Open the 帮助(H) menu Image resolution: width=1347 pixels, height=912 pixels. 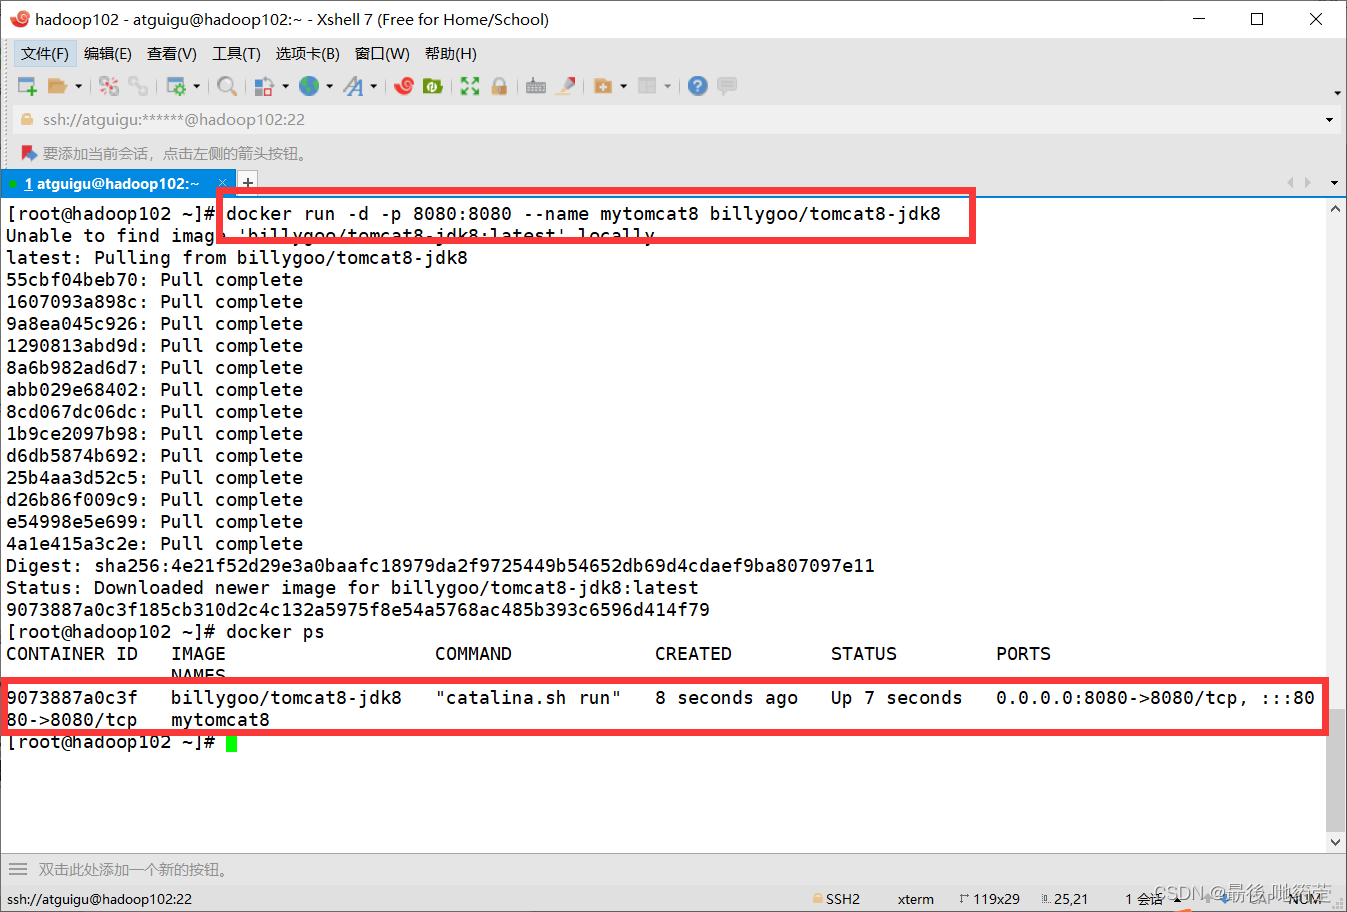tap(451, 54)
